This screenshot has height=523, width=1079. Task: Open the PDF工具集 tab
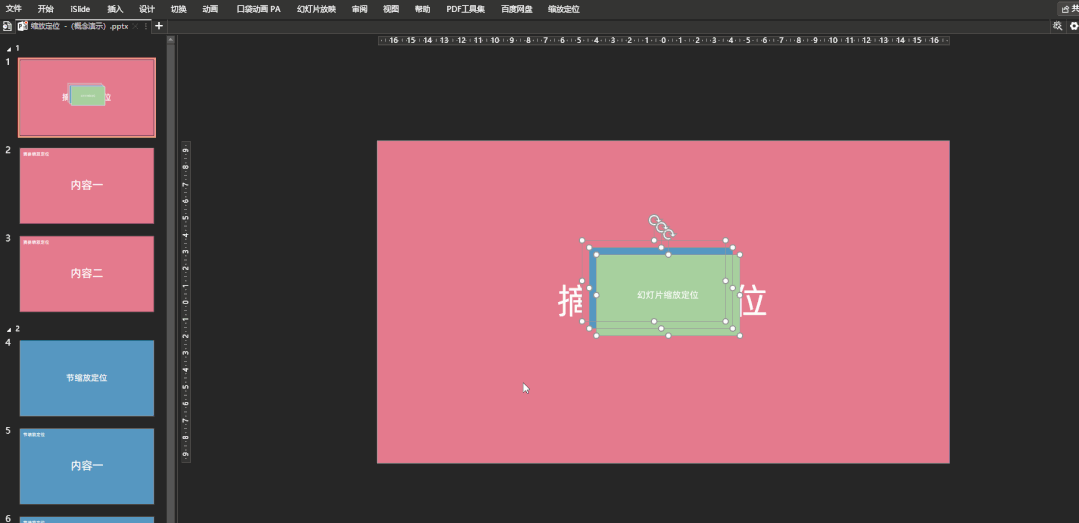(x=466, y=9)
